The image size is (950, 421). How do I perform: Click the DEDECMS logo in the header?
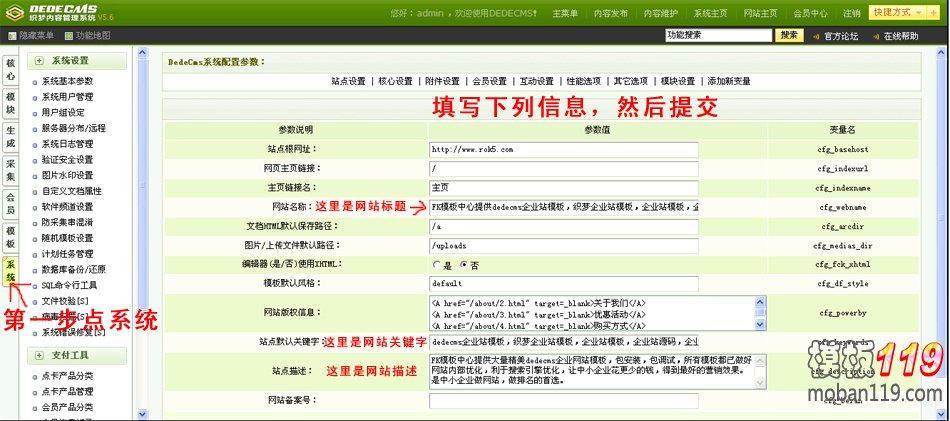(x=59, y=13)
